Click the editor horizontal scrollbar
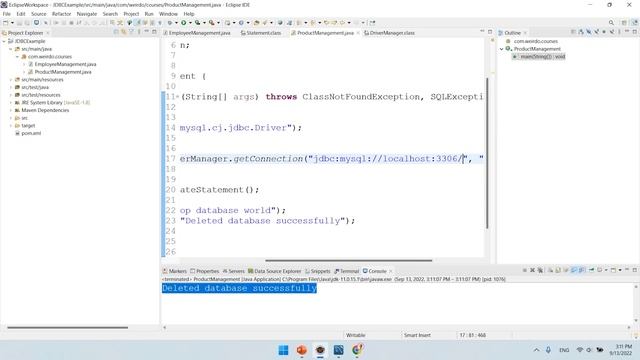This screenshot has width=640, height=360. pos(349,260)
